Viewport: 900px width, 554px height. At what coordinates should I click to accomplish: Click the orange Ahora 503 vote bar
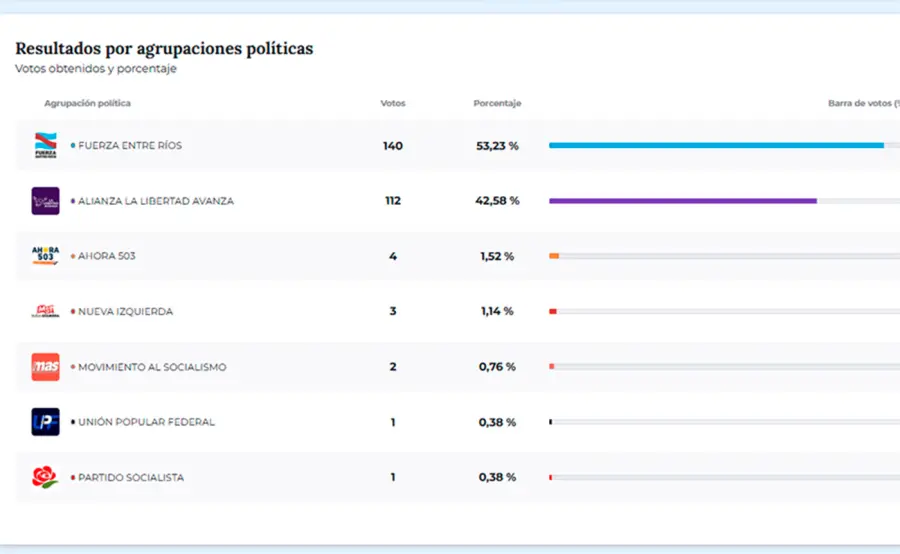click(x=554, y=256)
